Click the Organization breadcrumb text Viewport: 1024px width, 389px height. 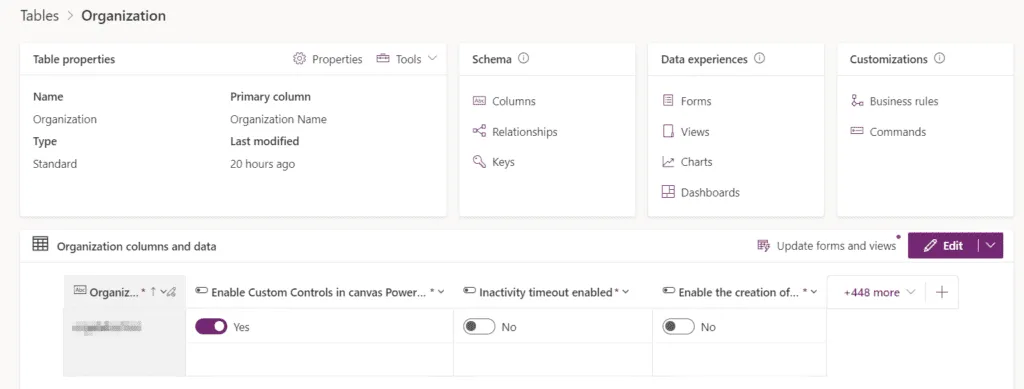(x=123, y=16)
